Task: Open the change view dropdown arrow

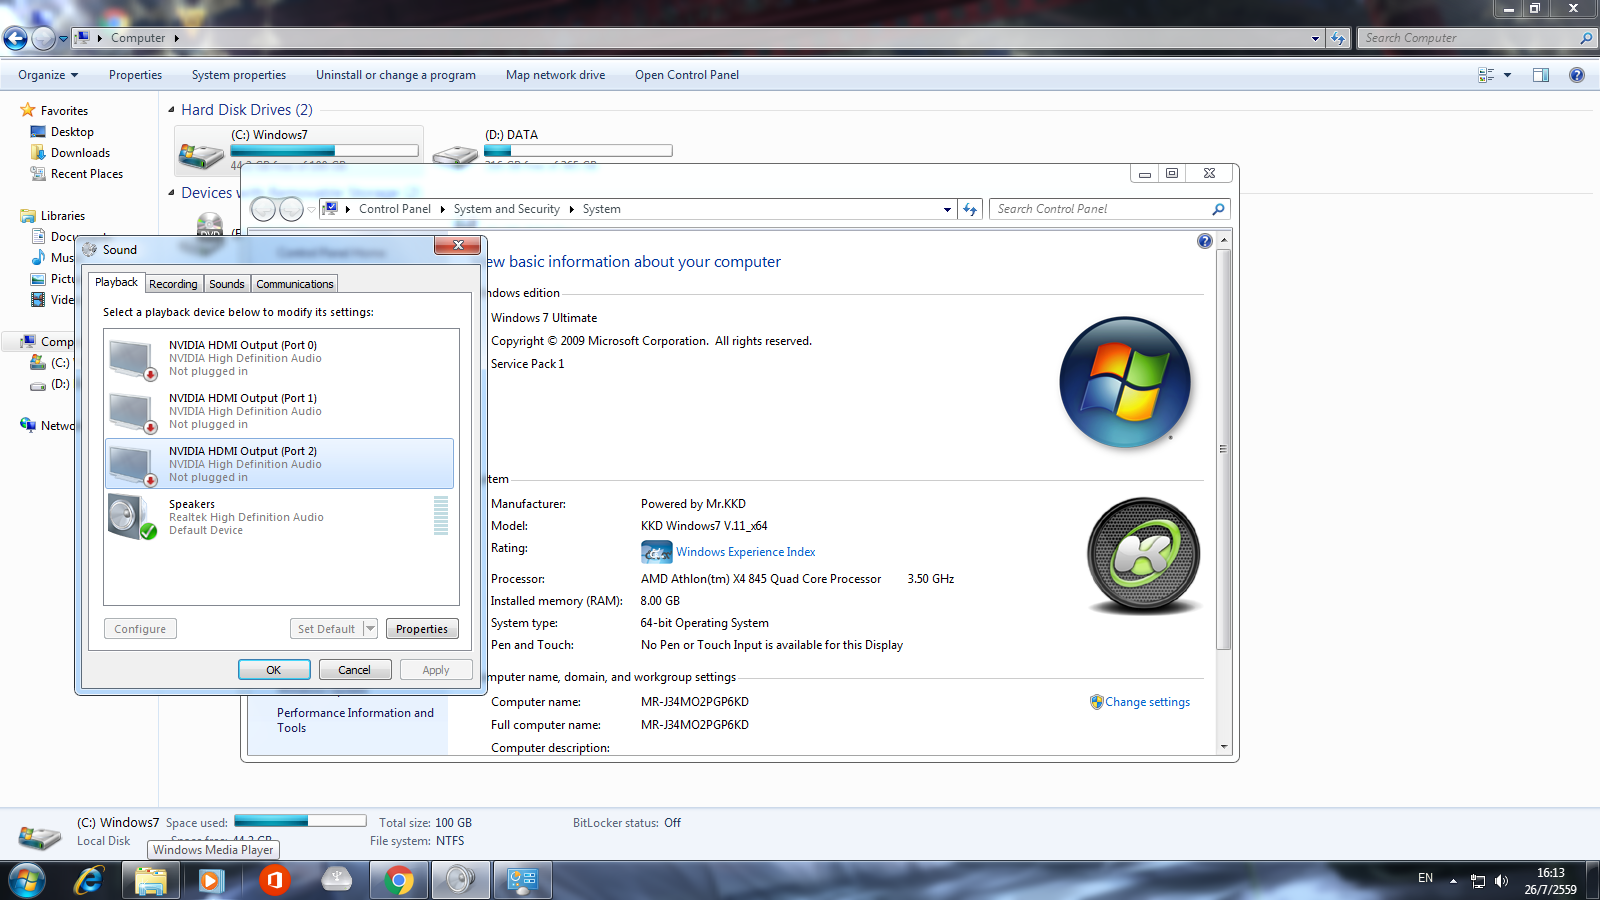Action: [x=1507, y=75]
